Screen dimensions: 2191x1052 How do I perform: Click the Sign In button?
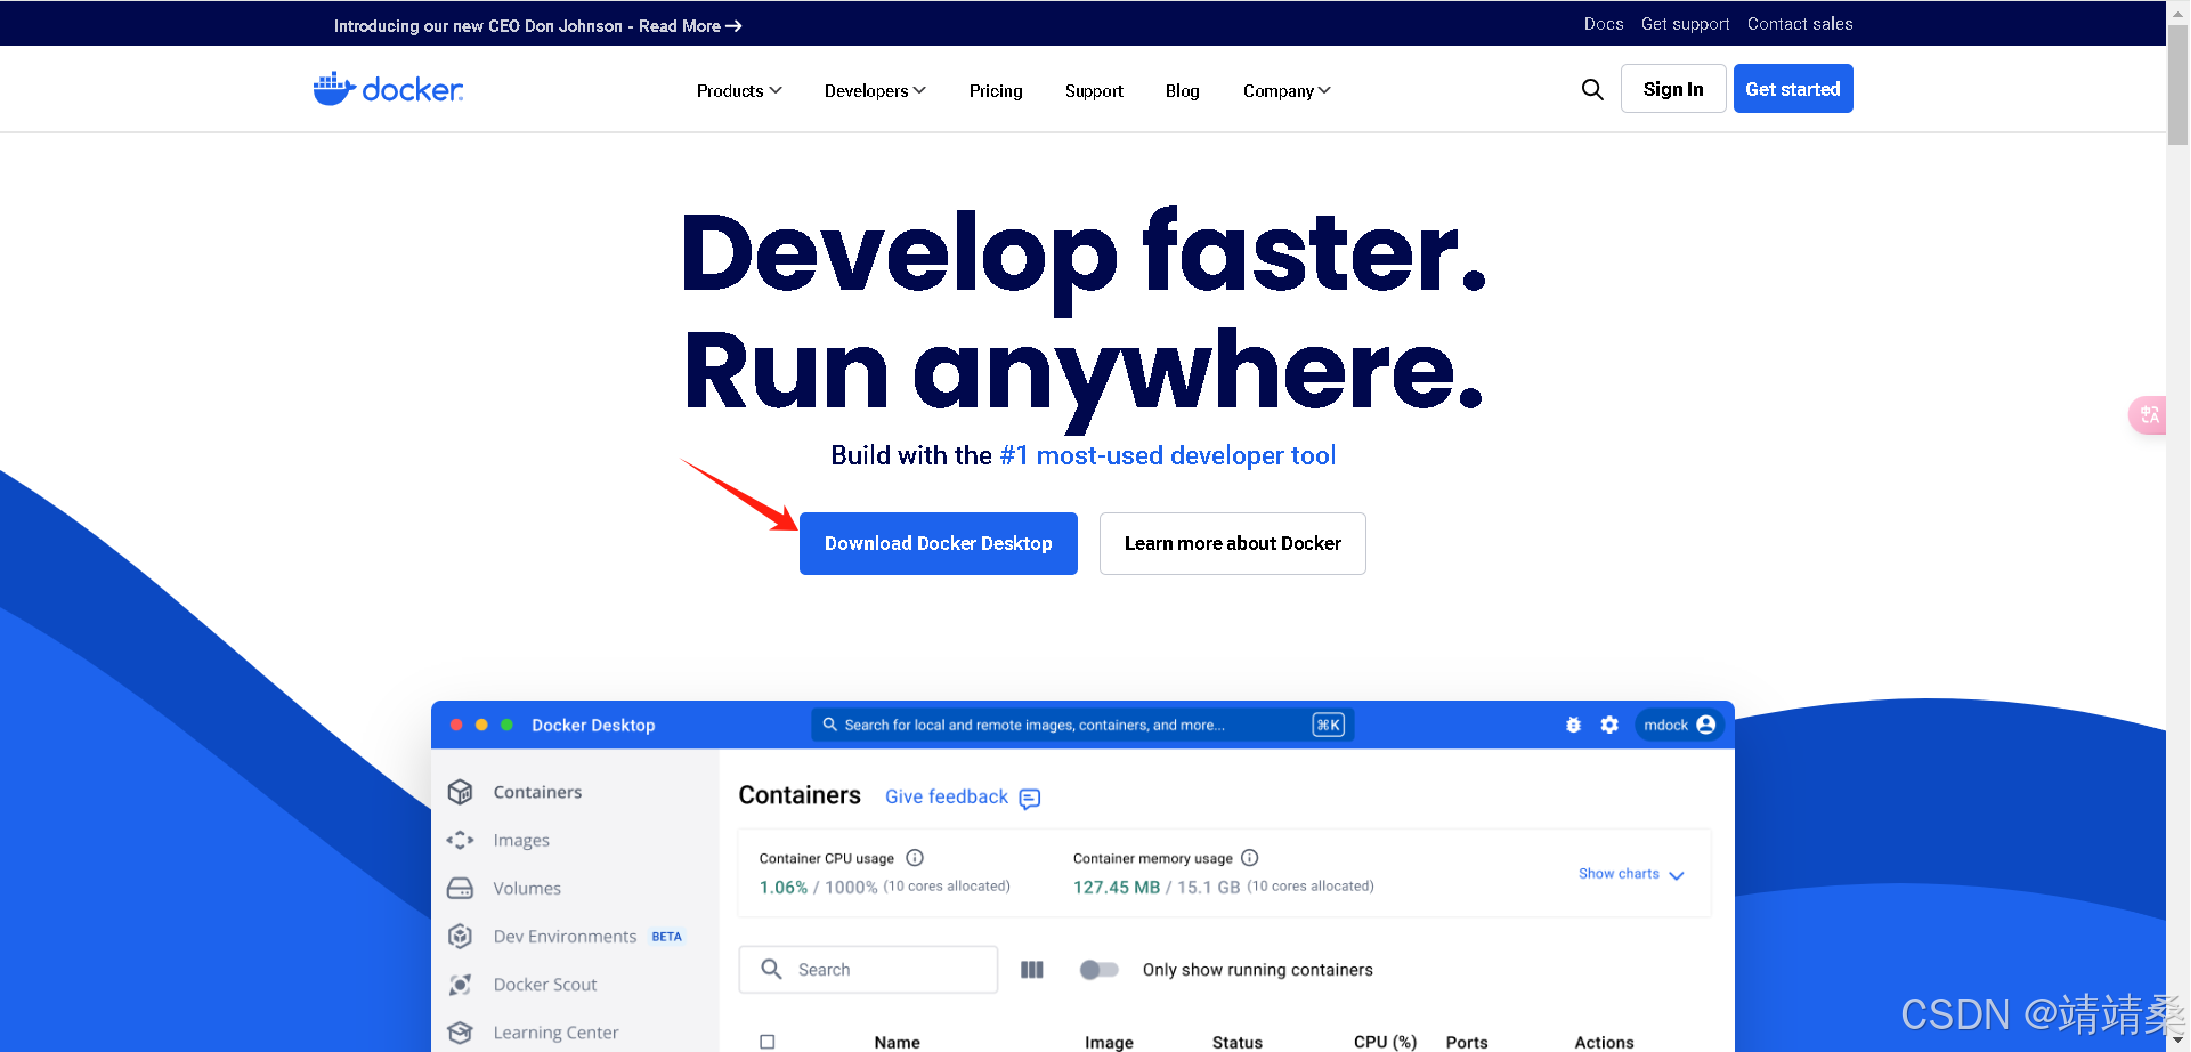1673,89
